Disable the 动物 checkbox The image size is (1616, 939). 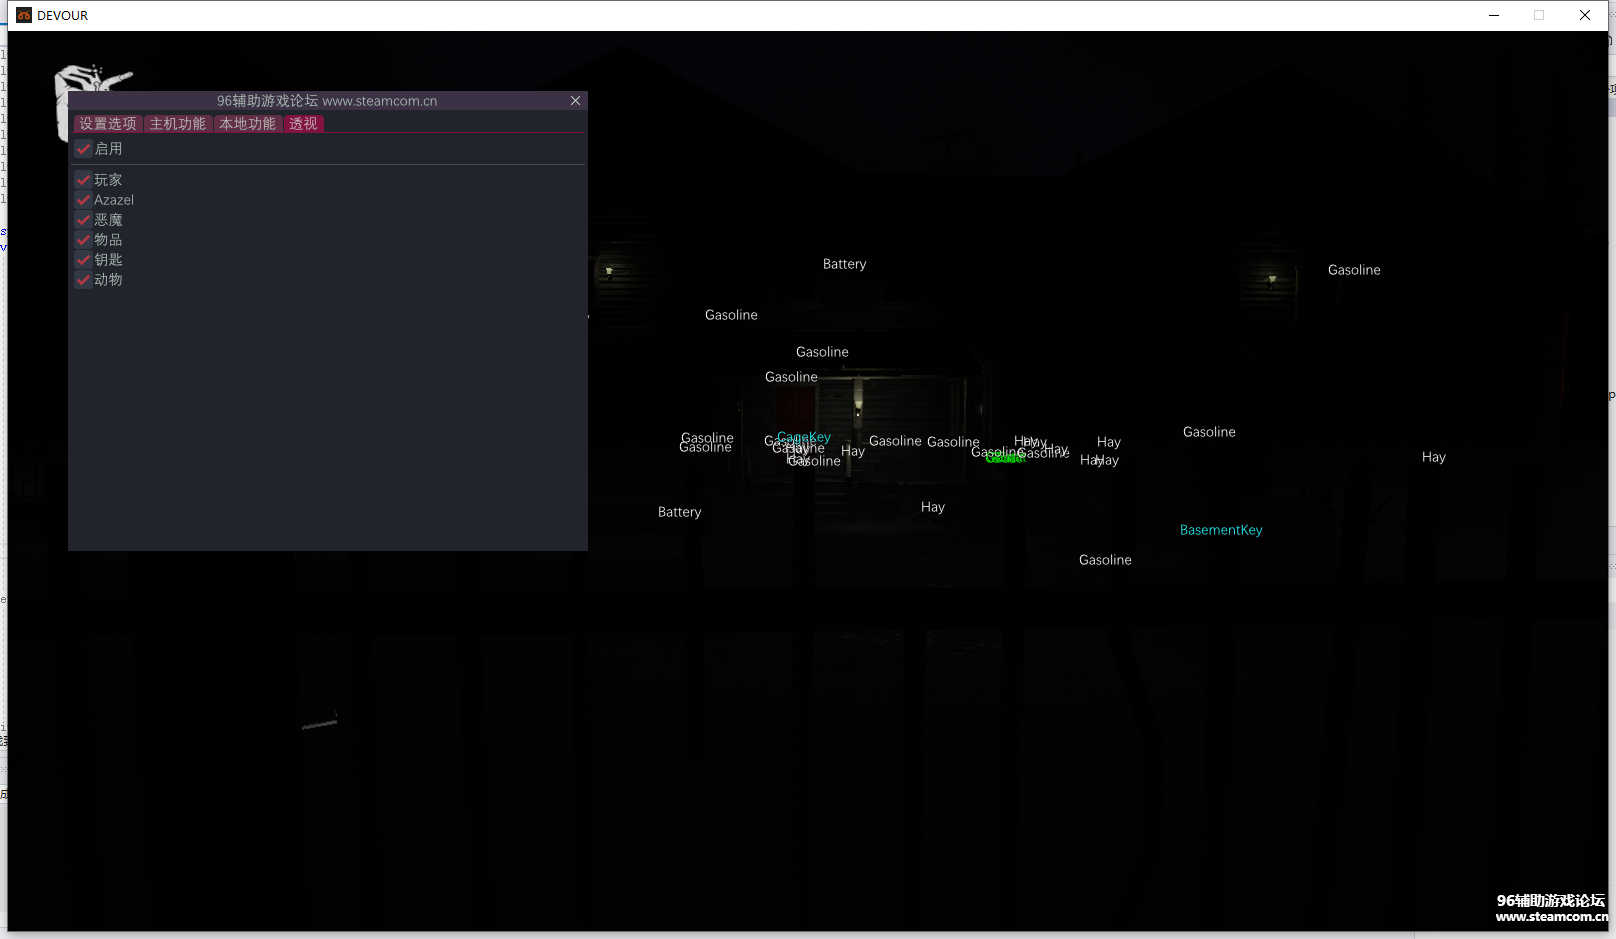click(x=84, y=280)
